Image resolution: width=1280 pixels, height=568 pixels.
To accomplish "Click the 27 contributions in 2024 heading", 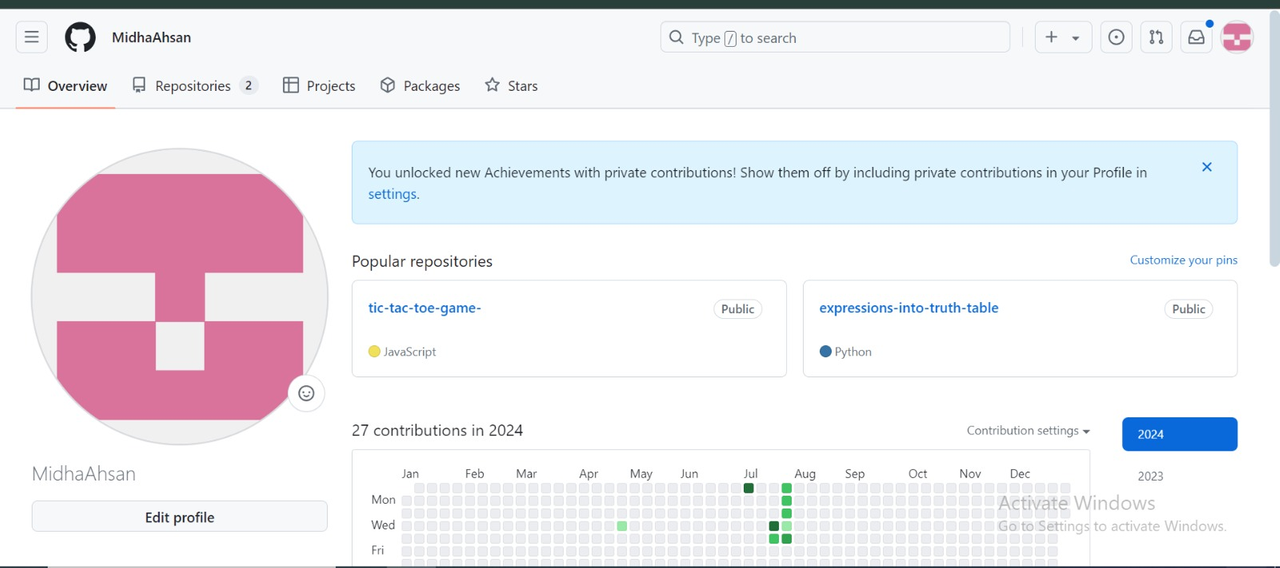I will [x=437, y=431].
